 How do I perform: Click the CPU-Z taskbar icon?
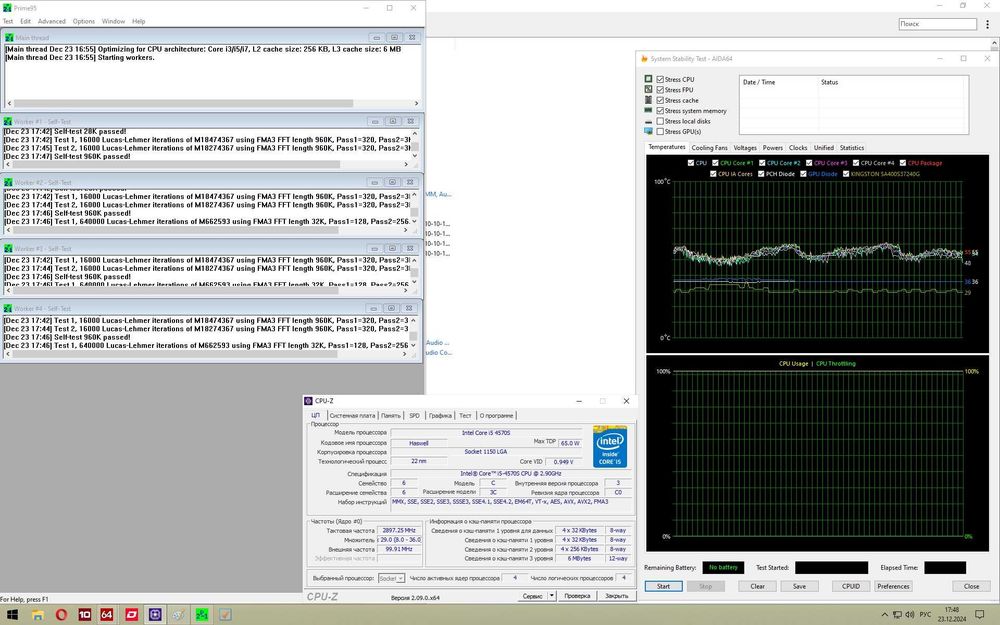tap(155, 614)
